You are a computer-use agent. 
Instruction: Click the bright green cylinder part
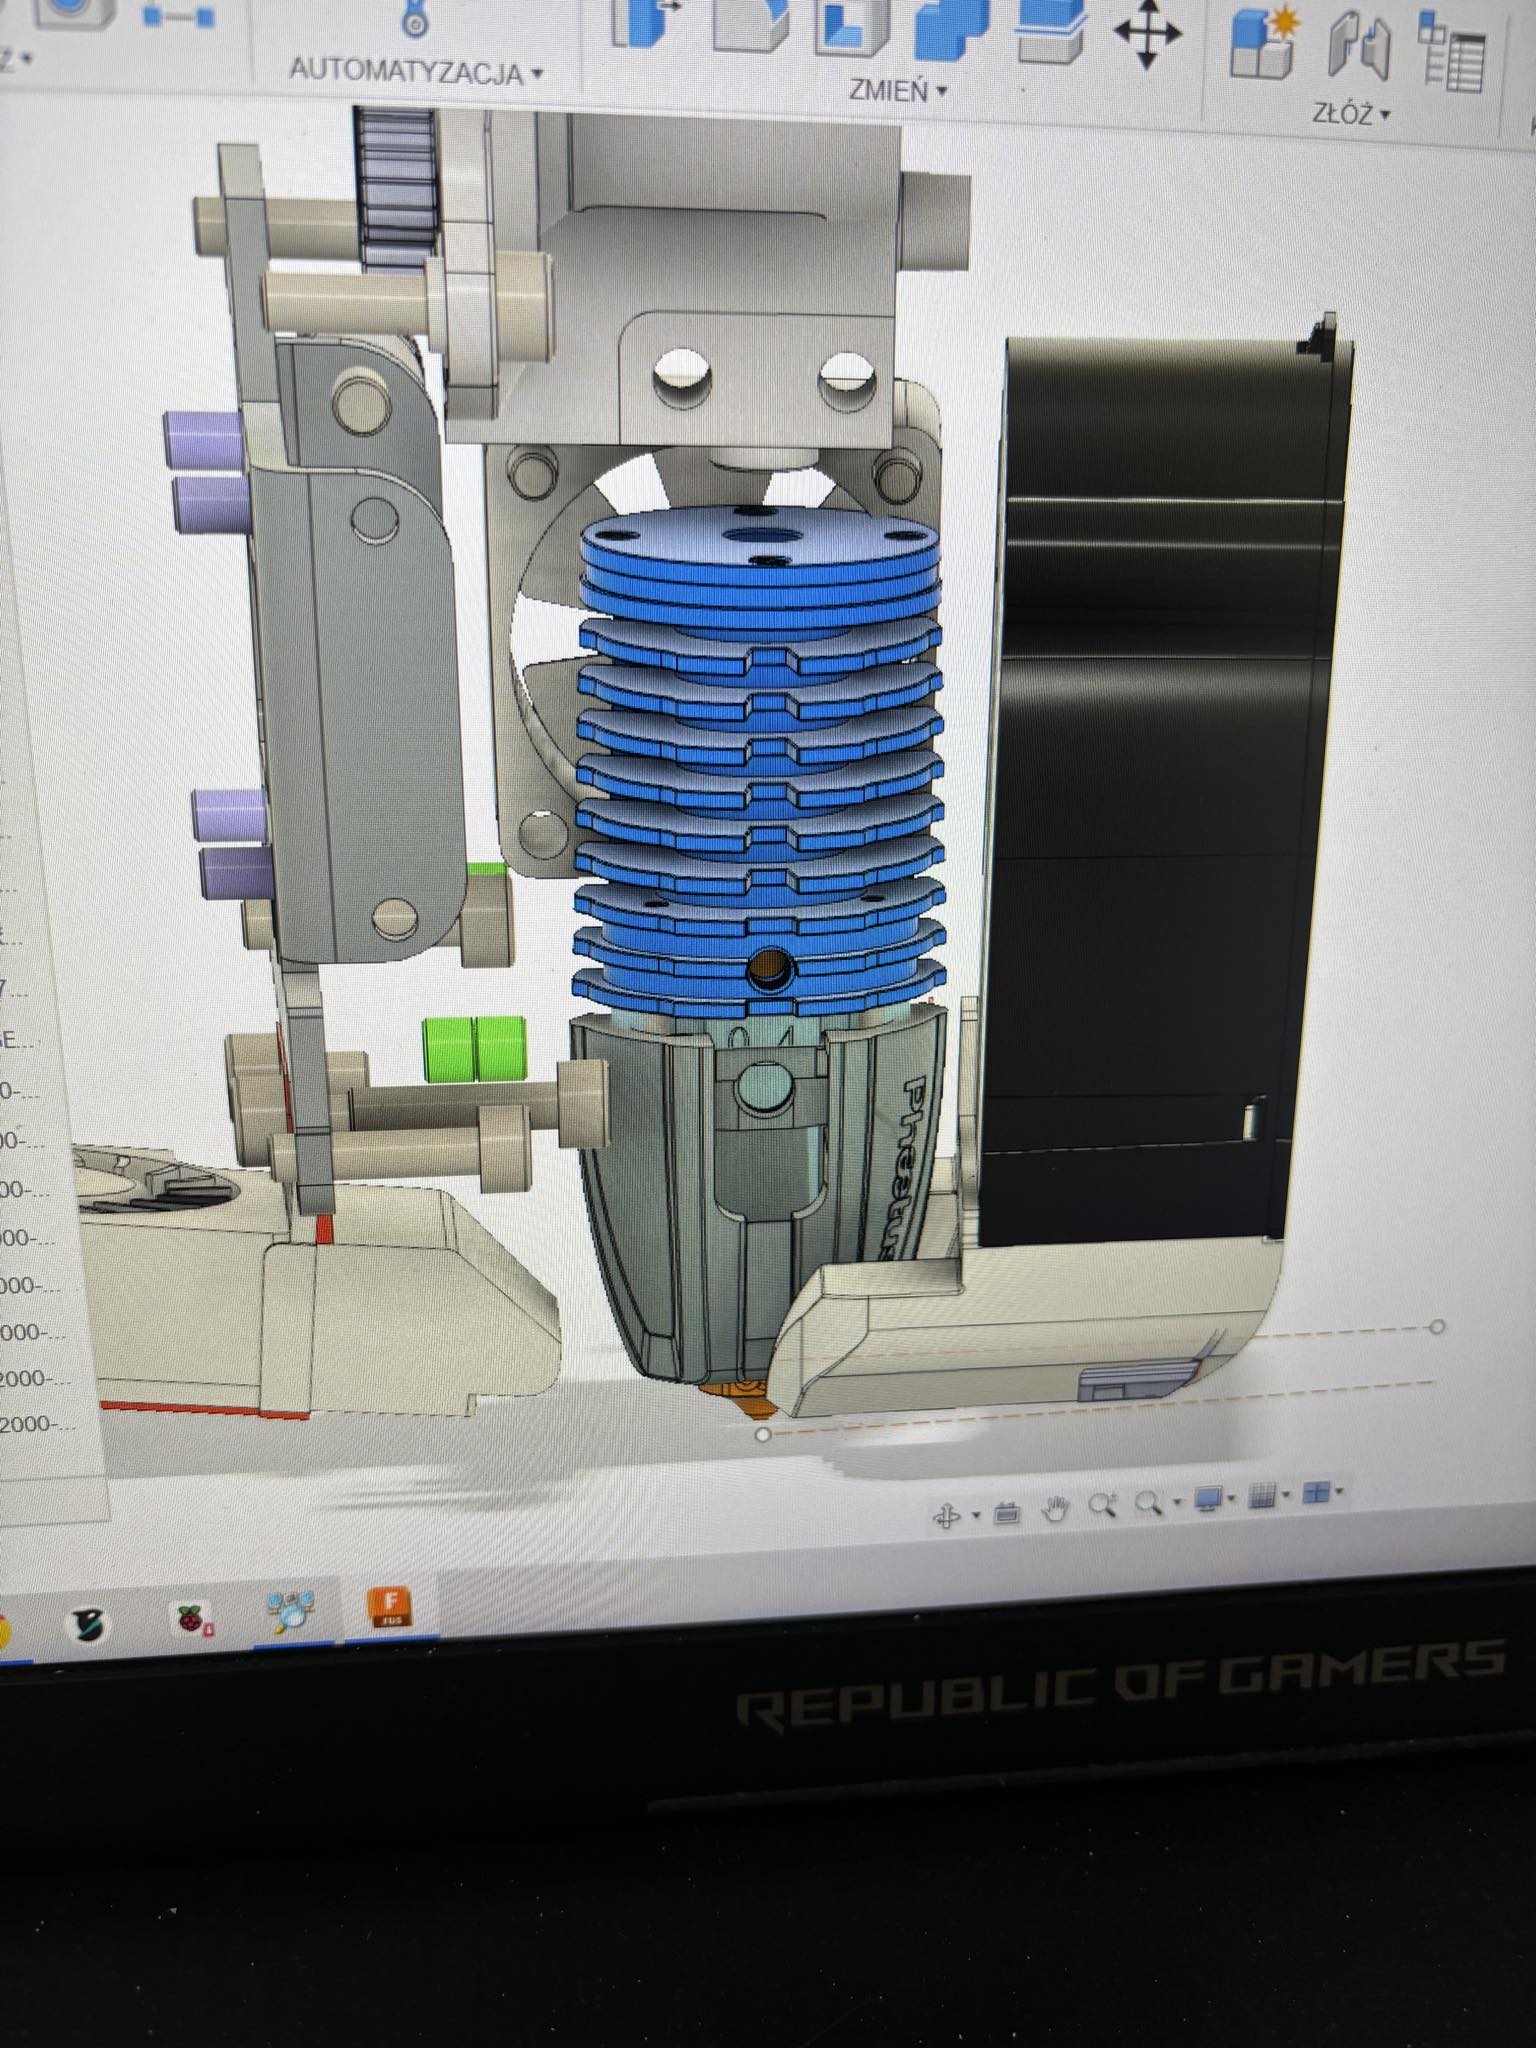coord(474,1049)
